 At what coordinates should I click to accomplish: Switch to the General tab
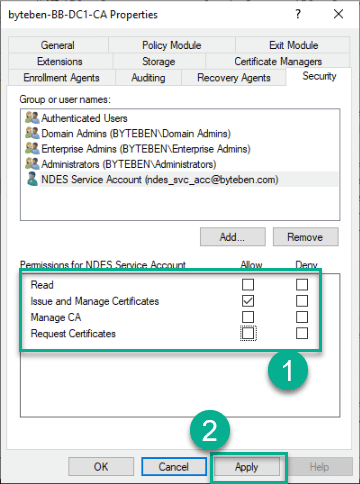coord(58,45)
